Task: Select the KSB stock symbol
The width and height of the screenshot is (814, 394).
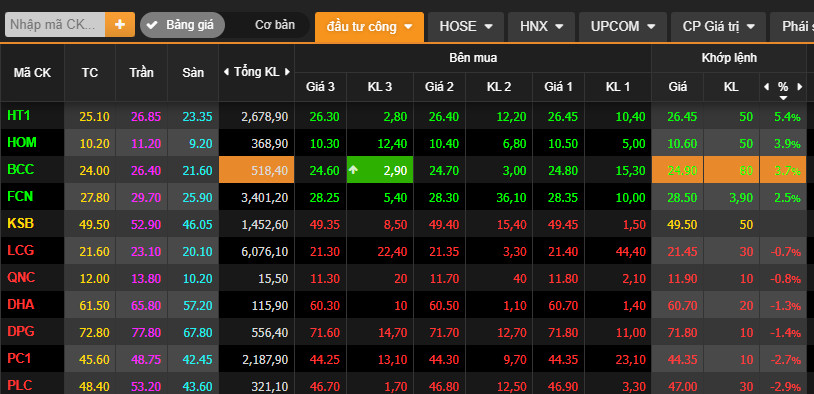Action: (x=20, y=223)
